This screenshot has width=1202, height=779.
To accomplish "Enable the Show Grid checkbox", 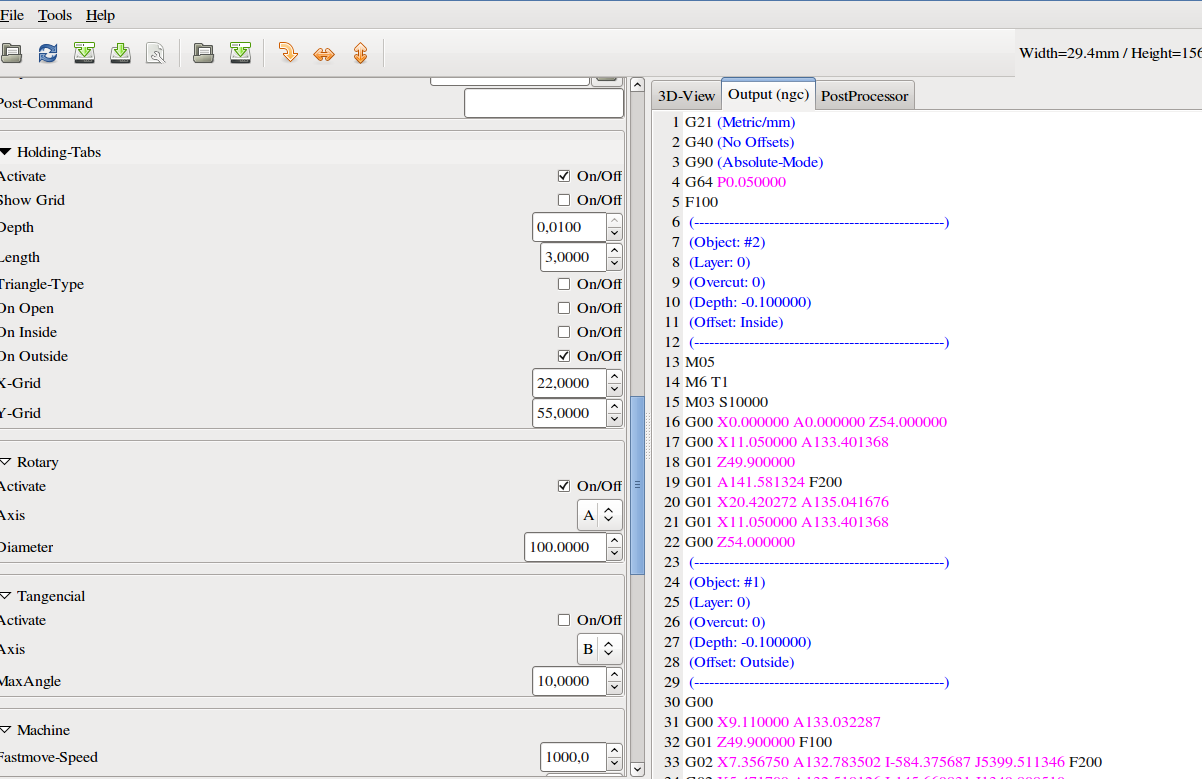I will [564, 200].
